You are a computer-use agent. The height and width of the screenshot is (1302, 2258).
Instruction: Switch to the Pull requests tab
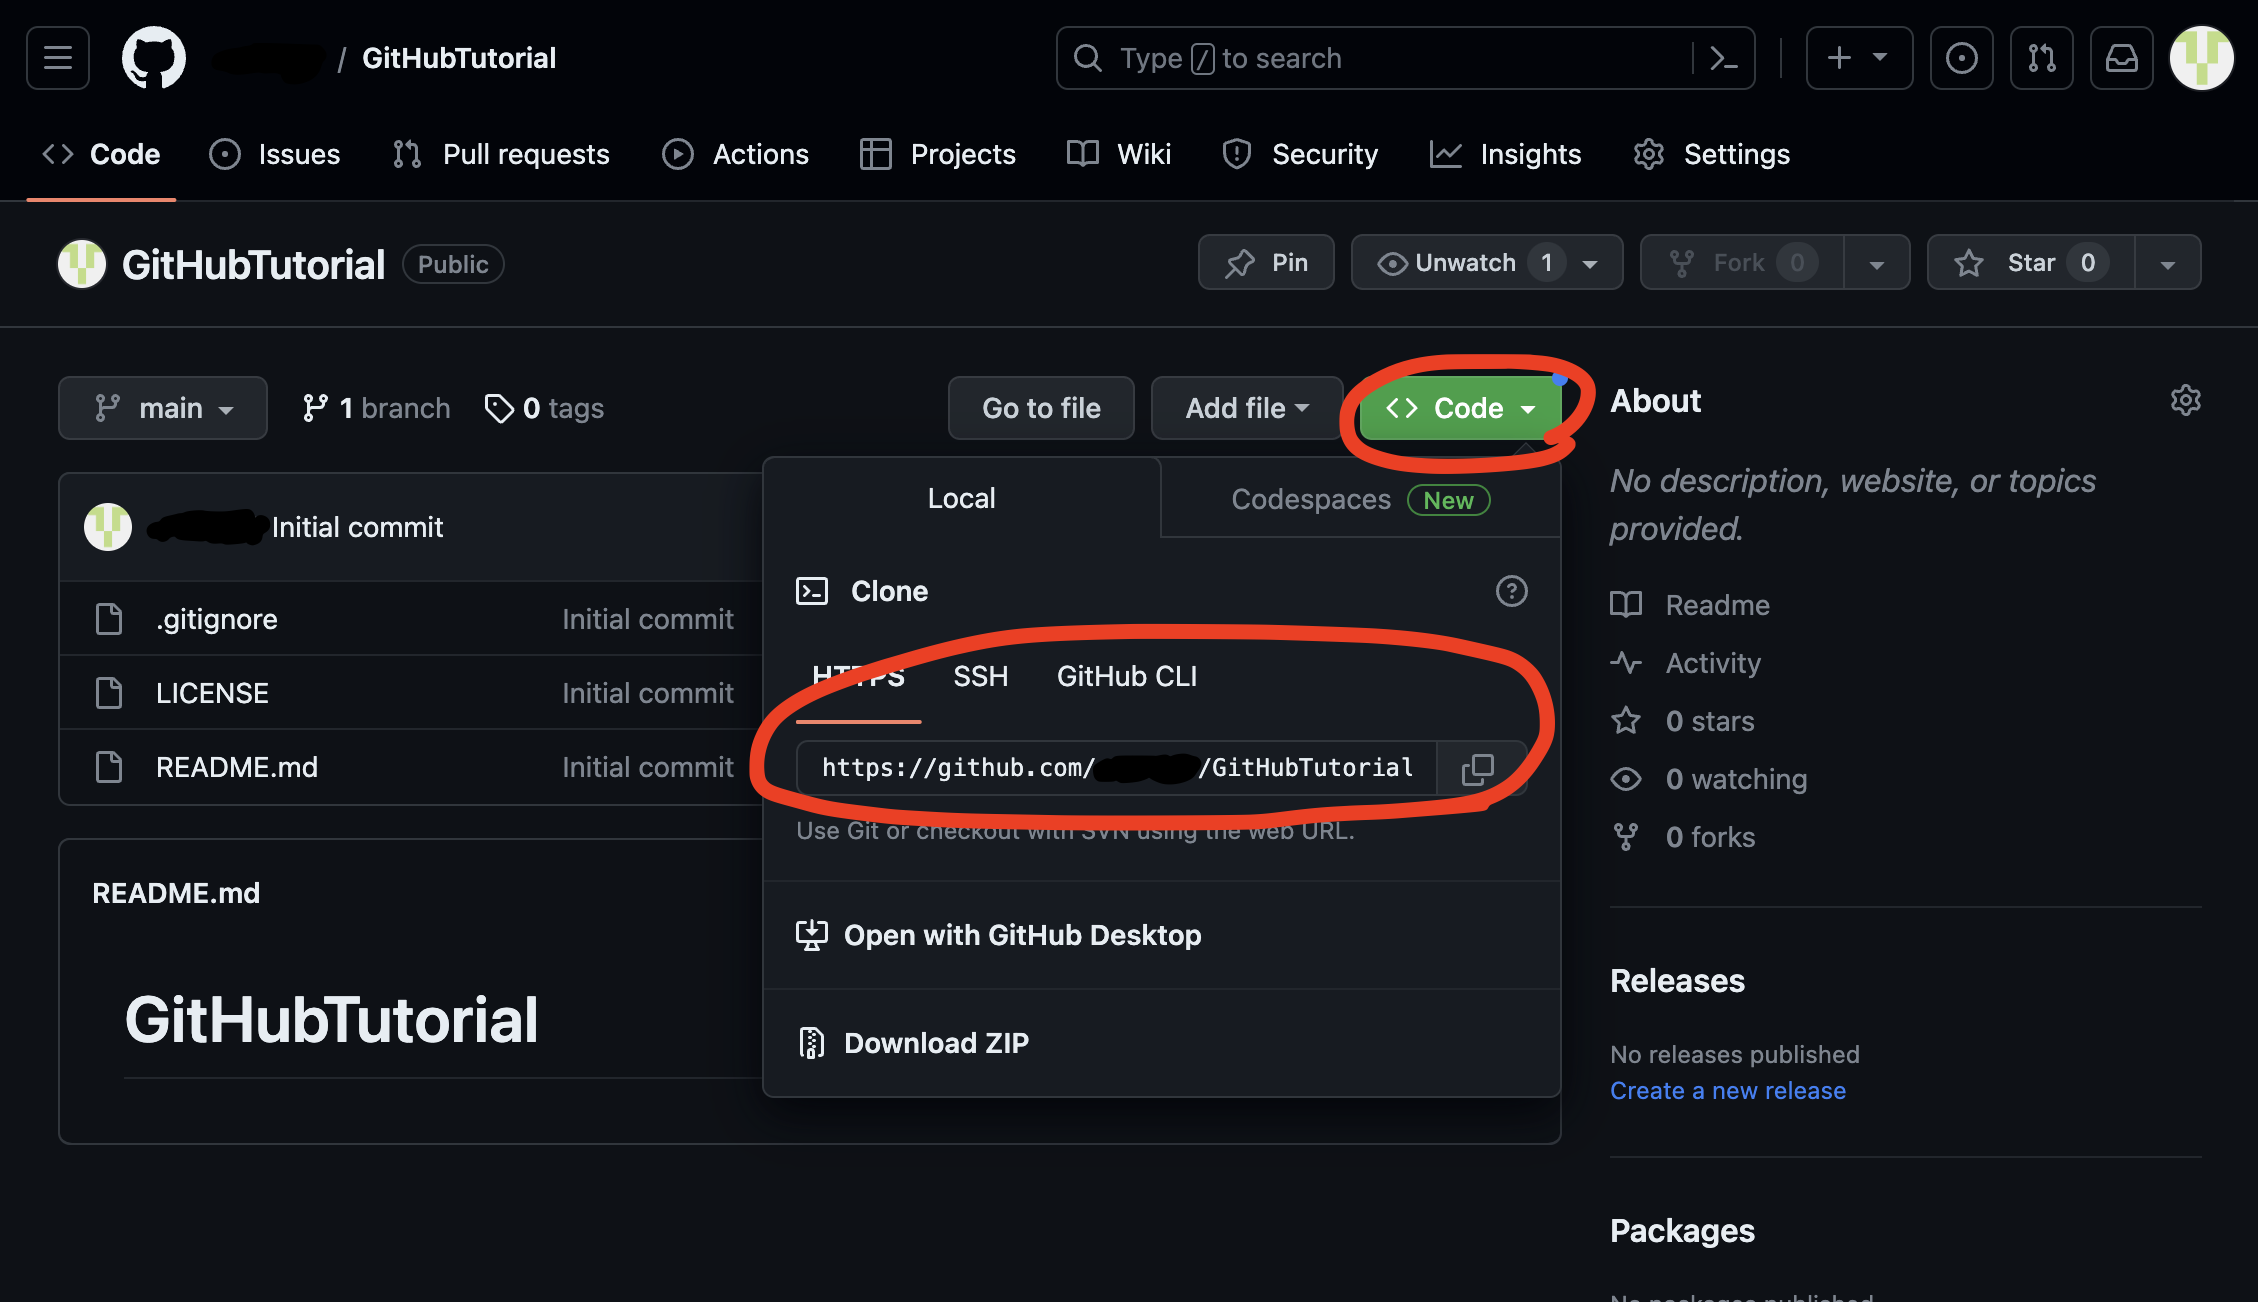coord(501,154)
